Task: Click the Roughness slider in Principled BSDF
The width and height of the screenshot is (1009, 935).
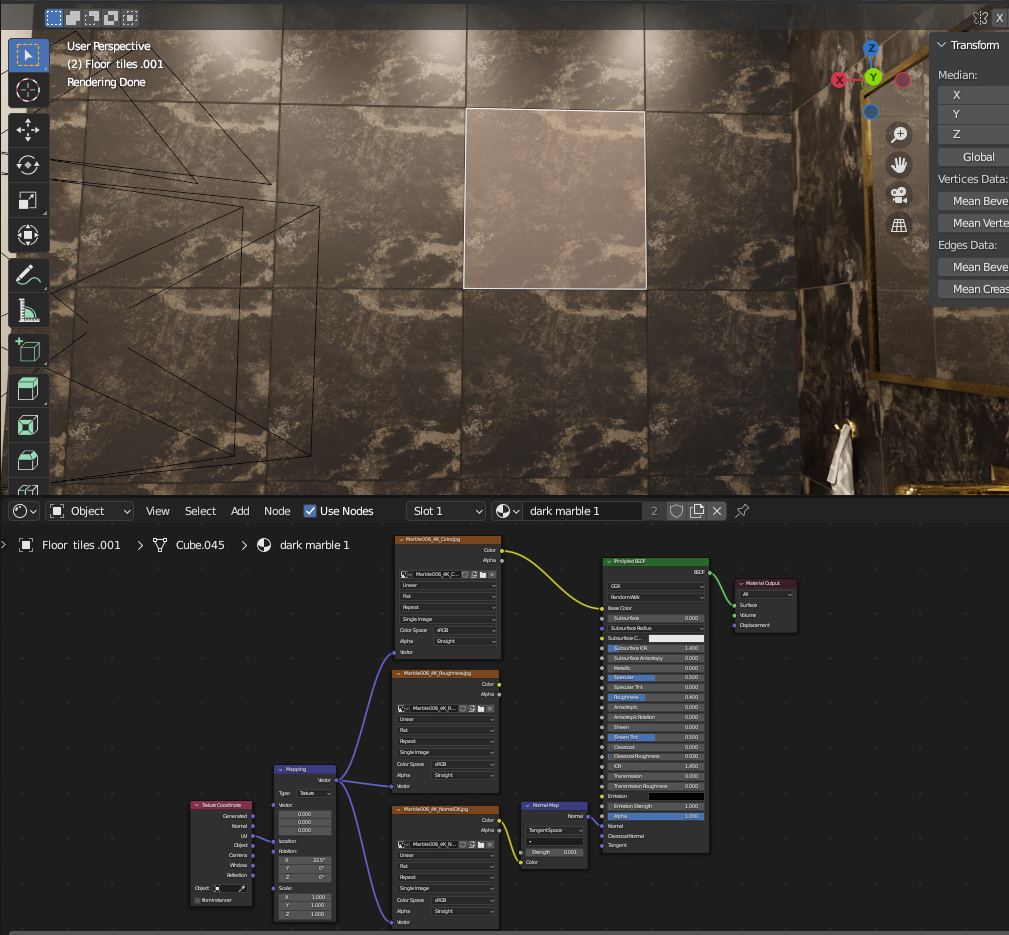Action: coord(656,698)
